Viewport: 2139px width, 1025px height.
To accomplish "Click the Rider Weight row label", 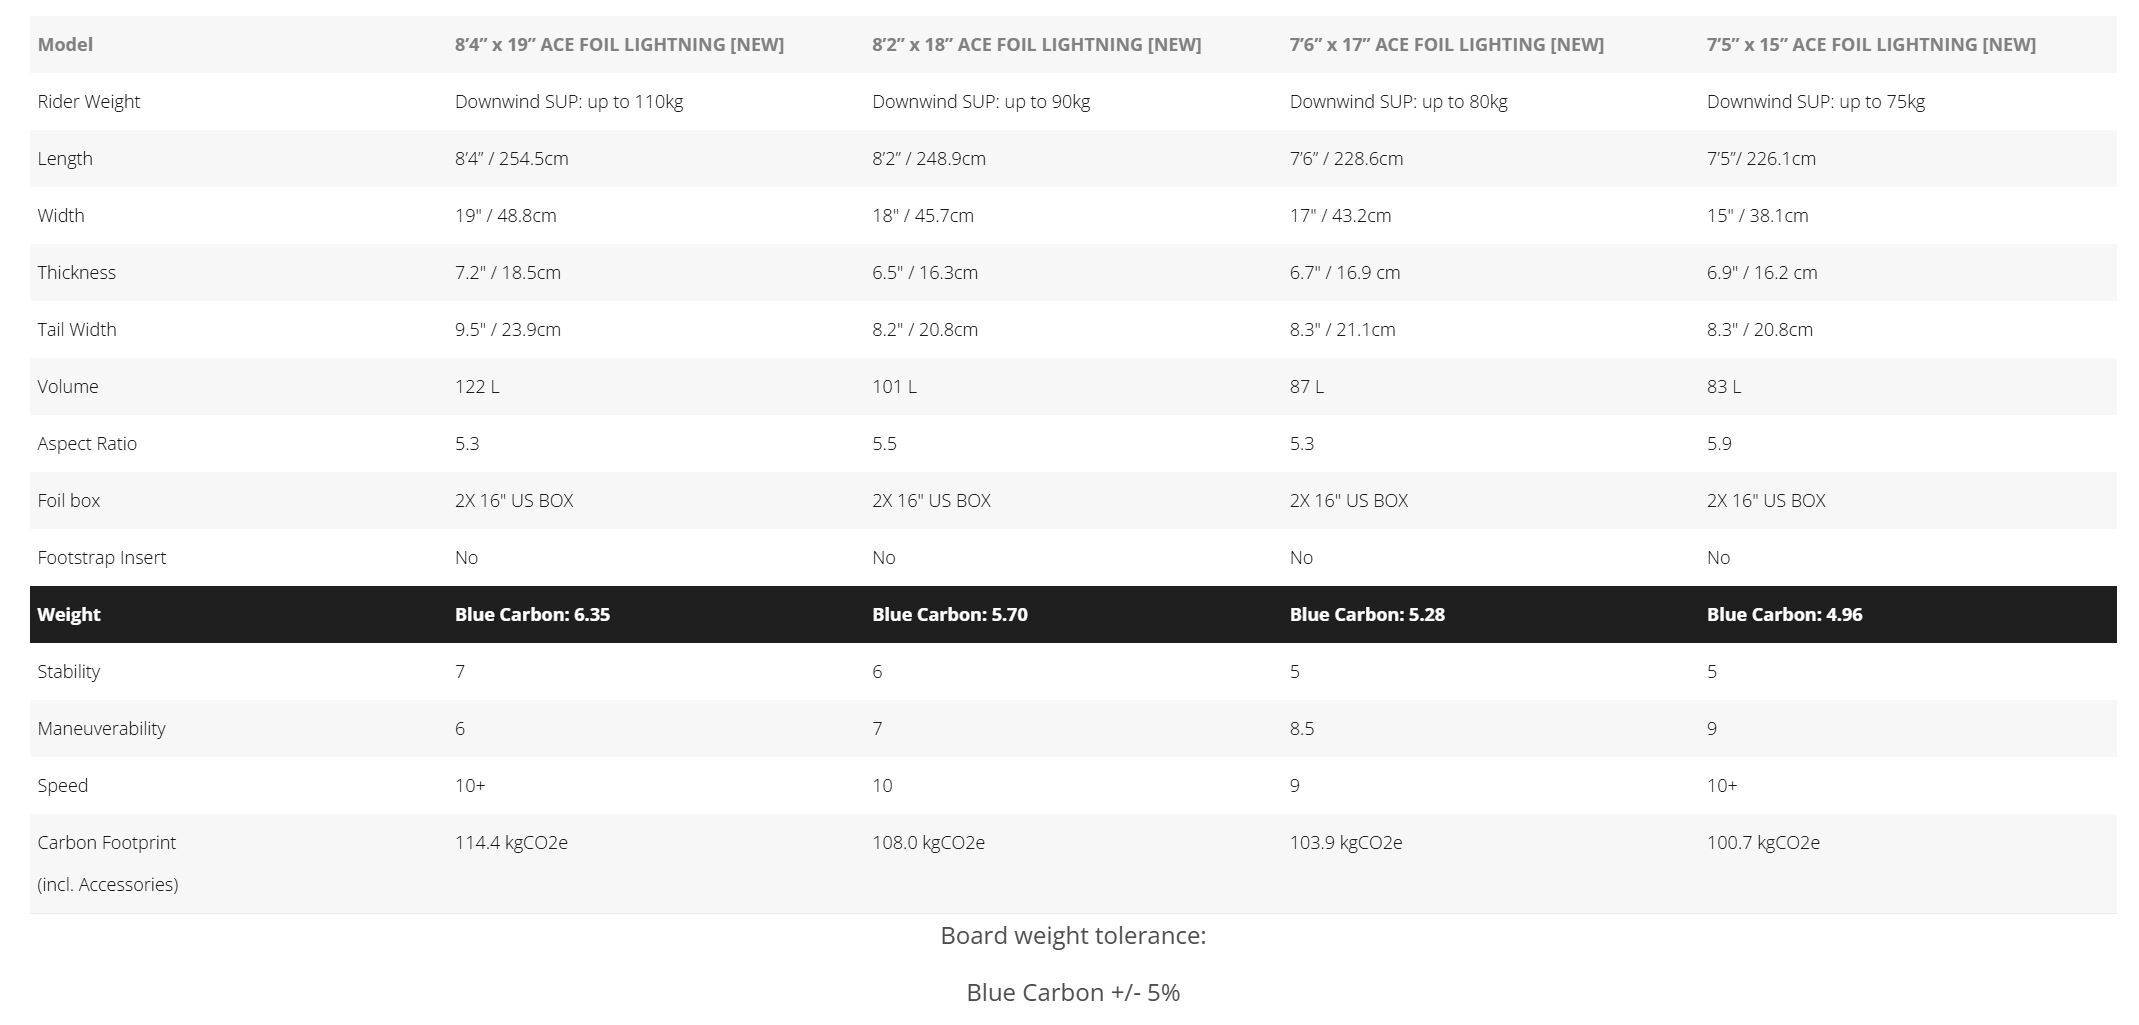I will [x=88, y=101].
